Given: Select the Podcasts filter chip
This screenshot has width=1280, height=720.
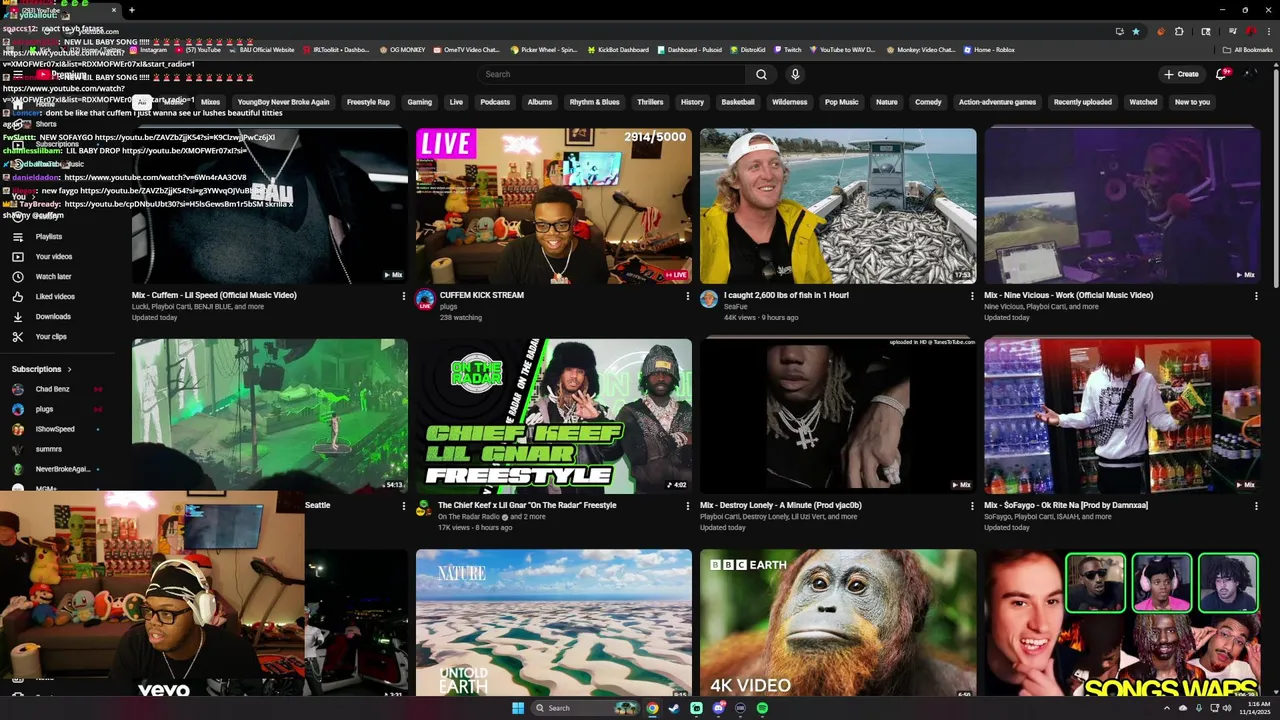Looking at the screenshot, I should (x=495, y=102).
